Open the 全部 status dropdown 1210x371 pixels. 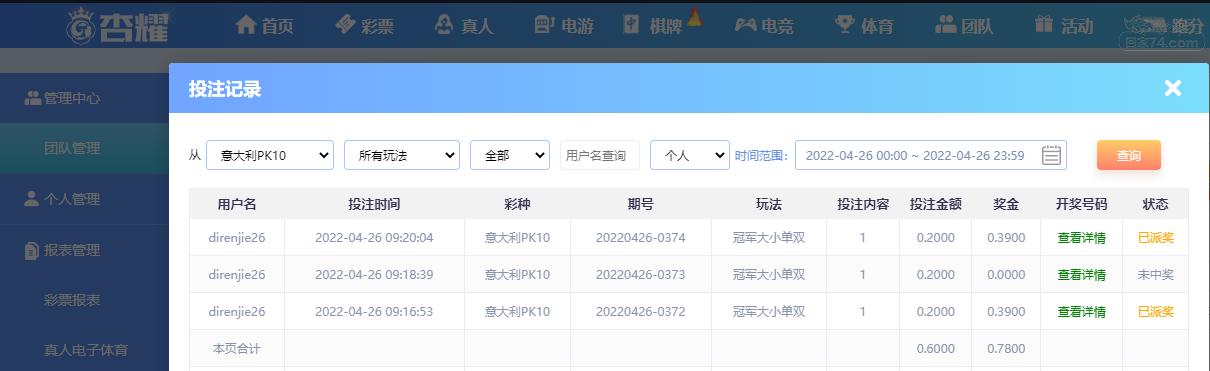click(x=510, y=155)
